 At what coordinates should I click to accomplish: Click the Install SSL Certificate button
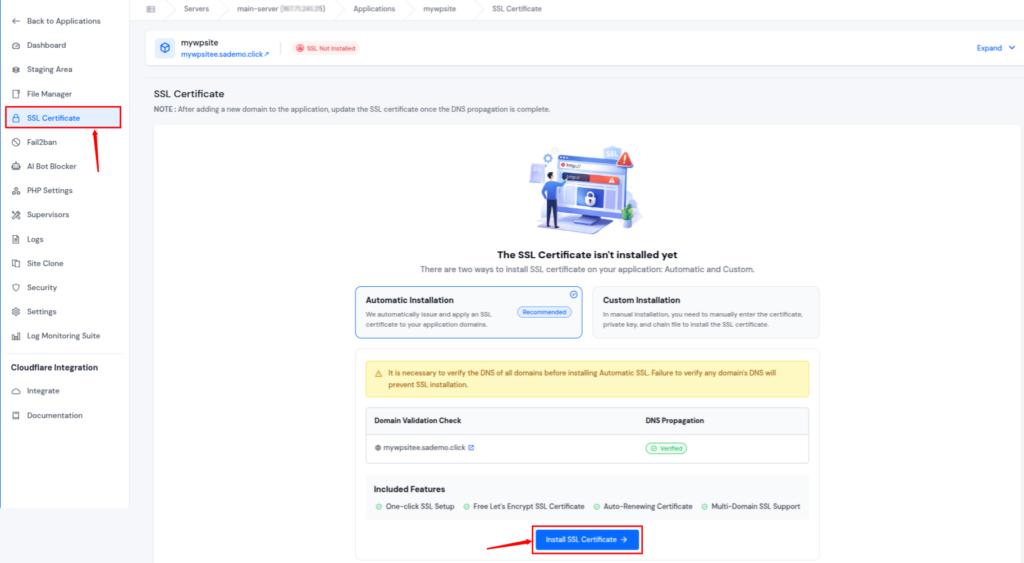[x=586, y=539]
